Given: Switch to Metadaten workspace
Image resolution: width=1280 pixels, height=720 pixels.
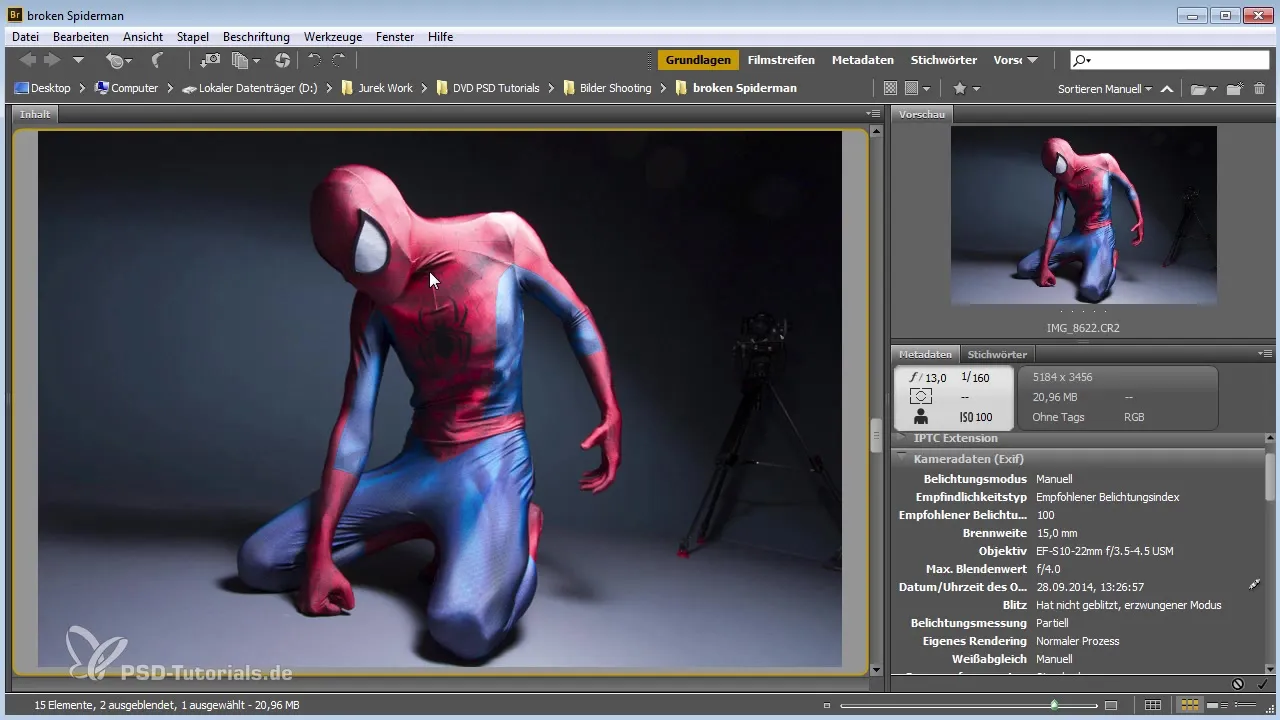Looking at the screenshot, I should pyautogui.click(x=863, y=60).
